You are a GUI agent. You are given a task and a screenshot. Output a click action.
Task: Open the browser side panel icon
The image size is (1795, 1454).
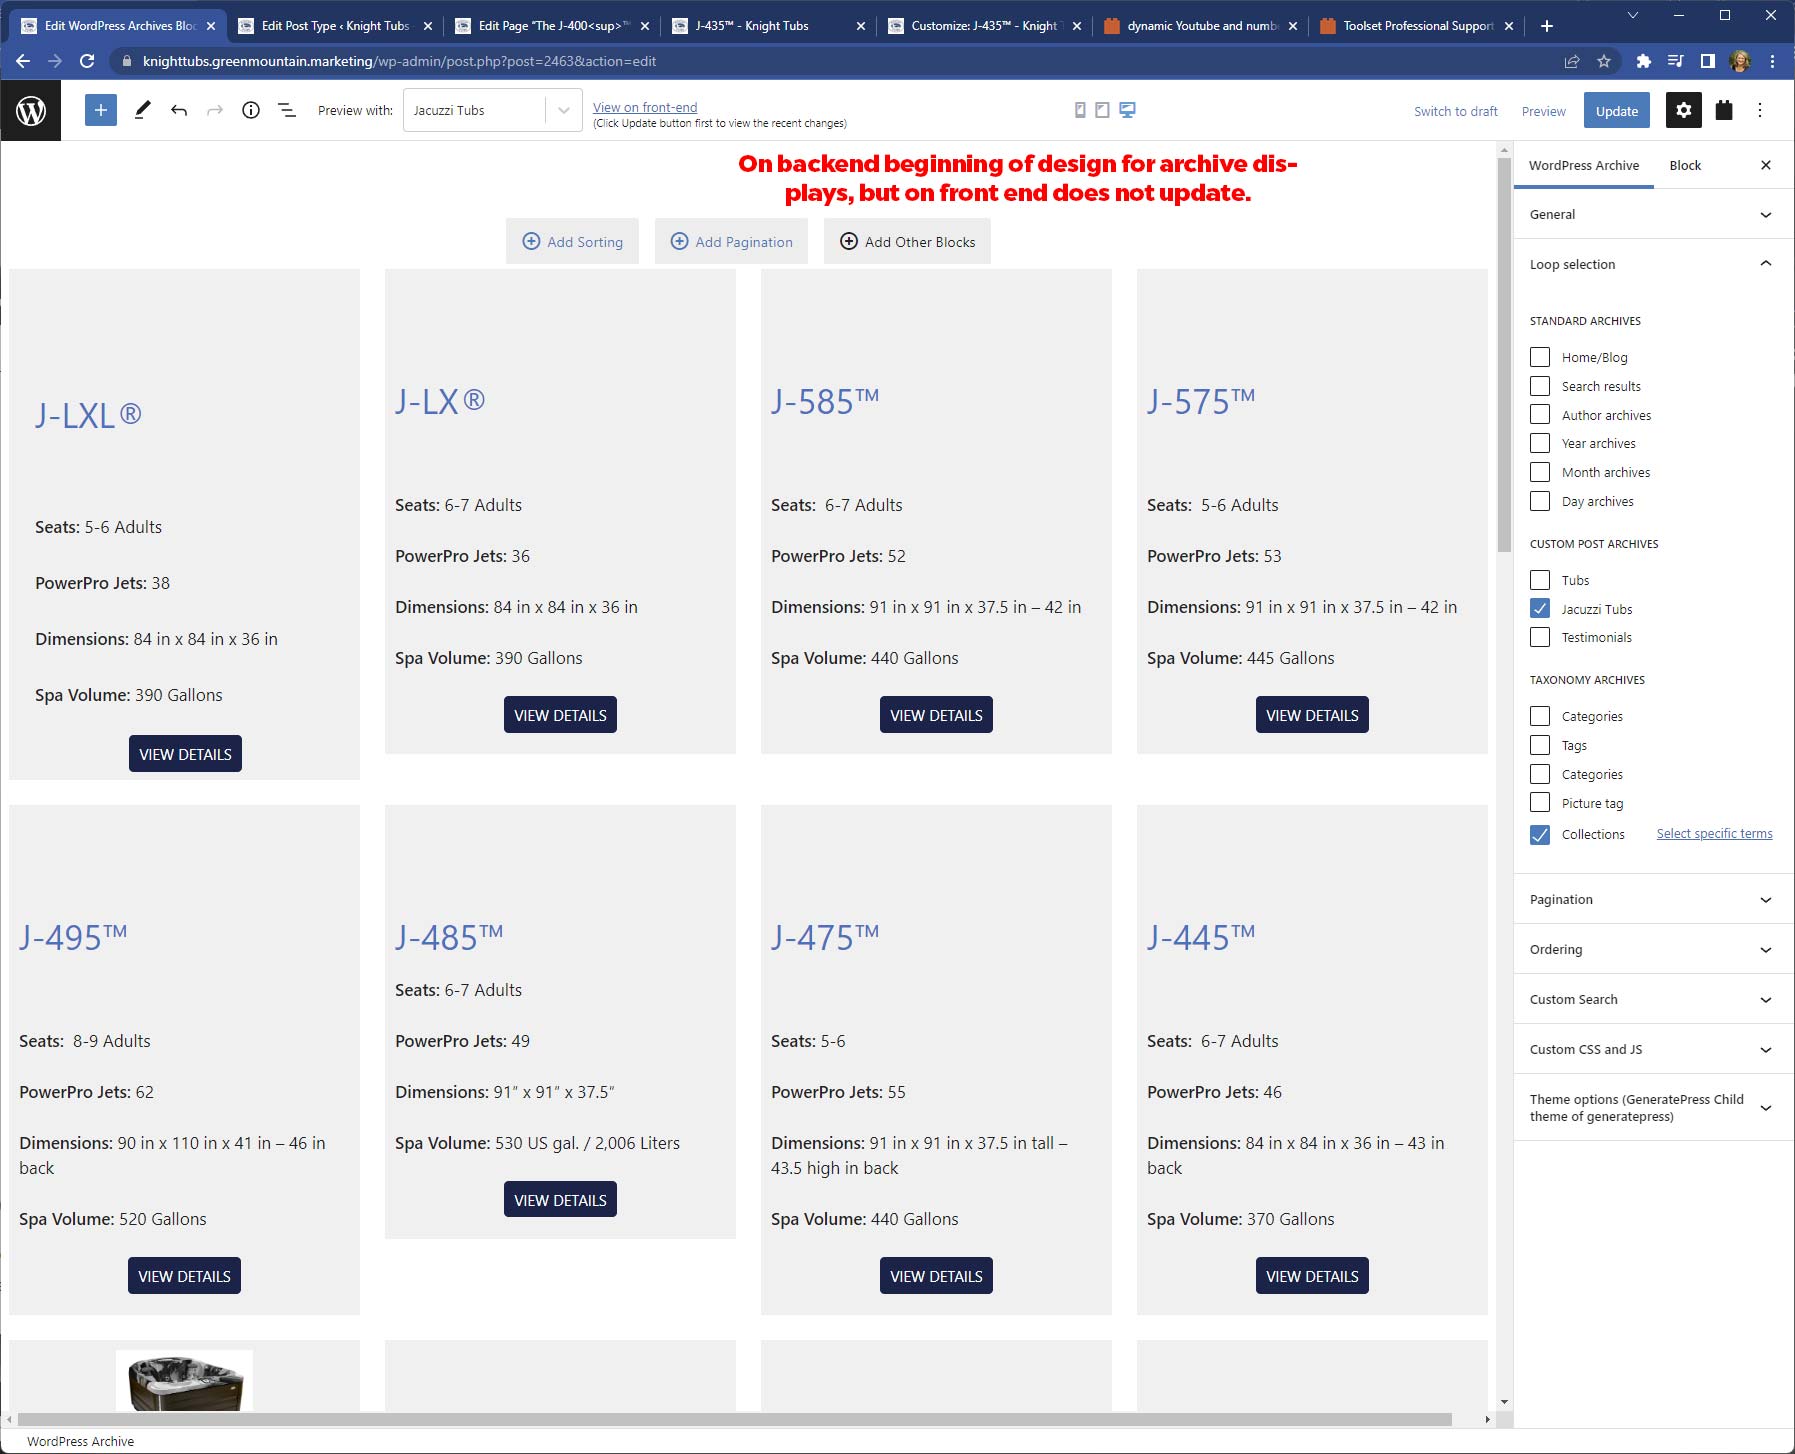tap(1708, 61)
